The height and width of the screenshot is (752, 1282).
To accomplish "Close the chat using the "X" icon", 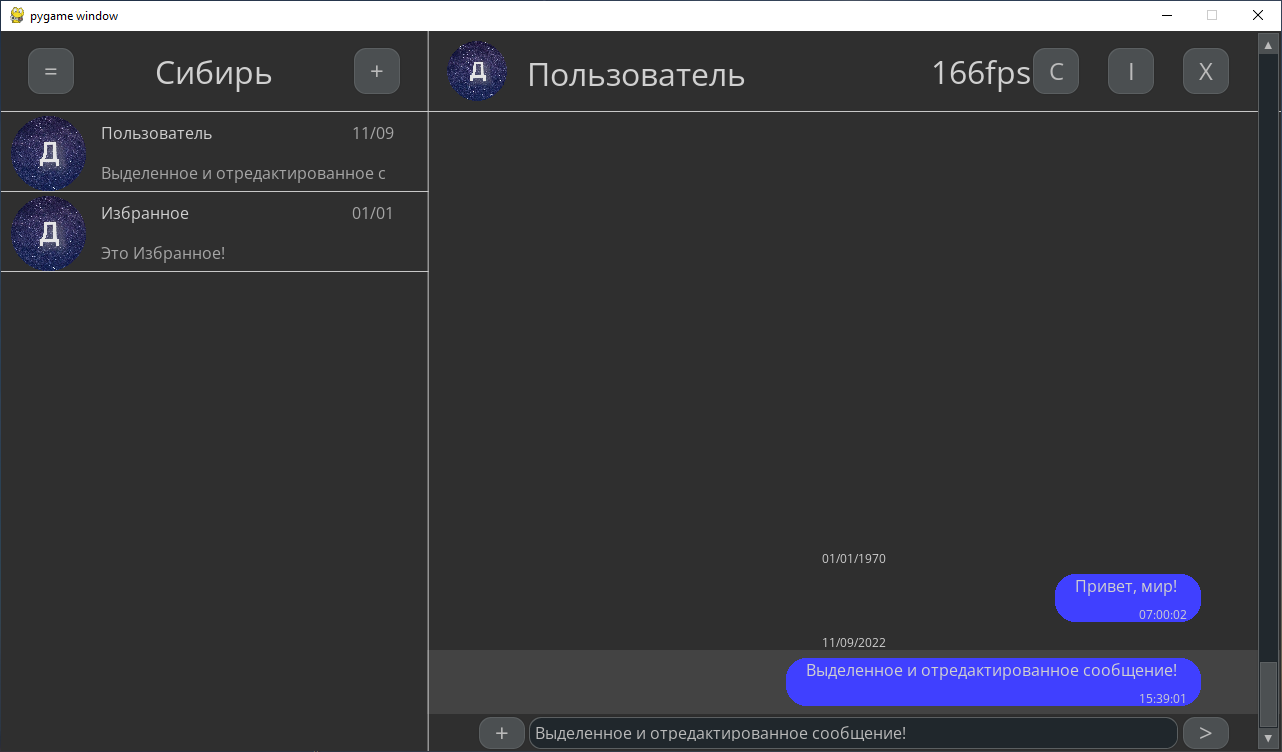I will click(x=1205, y=70).
